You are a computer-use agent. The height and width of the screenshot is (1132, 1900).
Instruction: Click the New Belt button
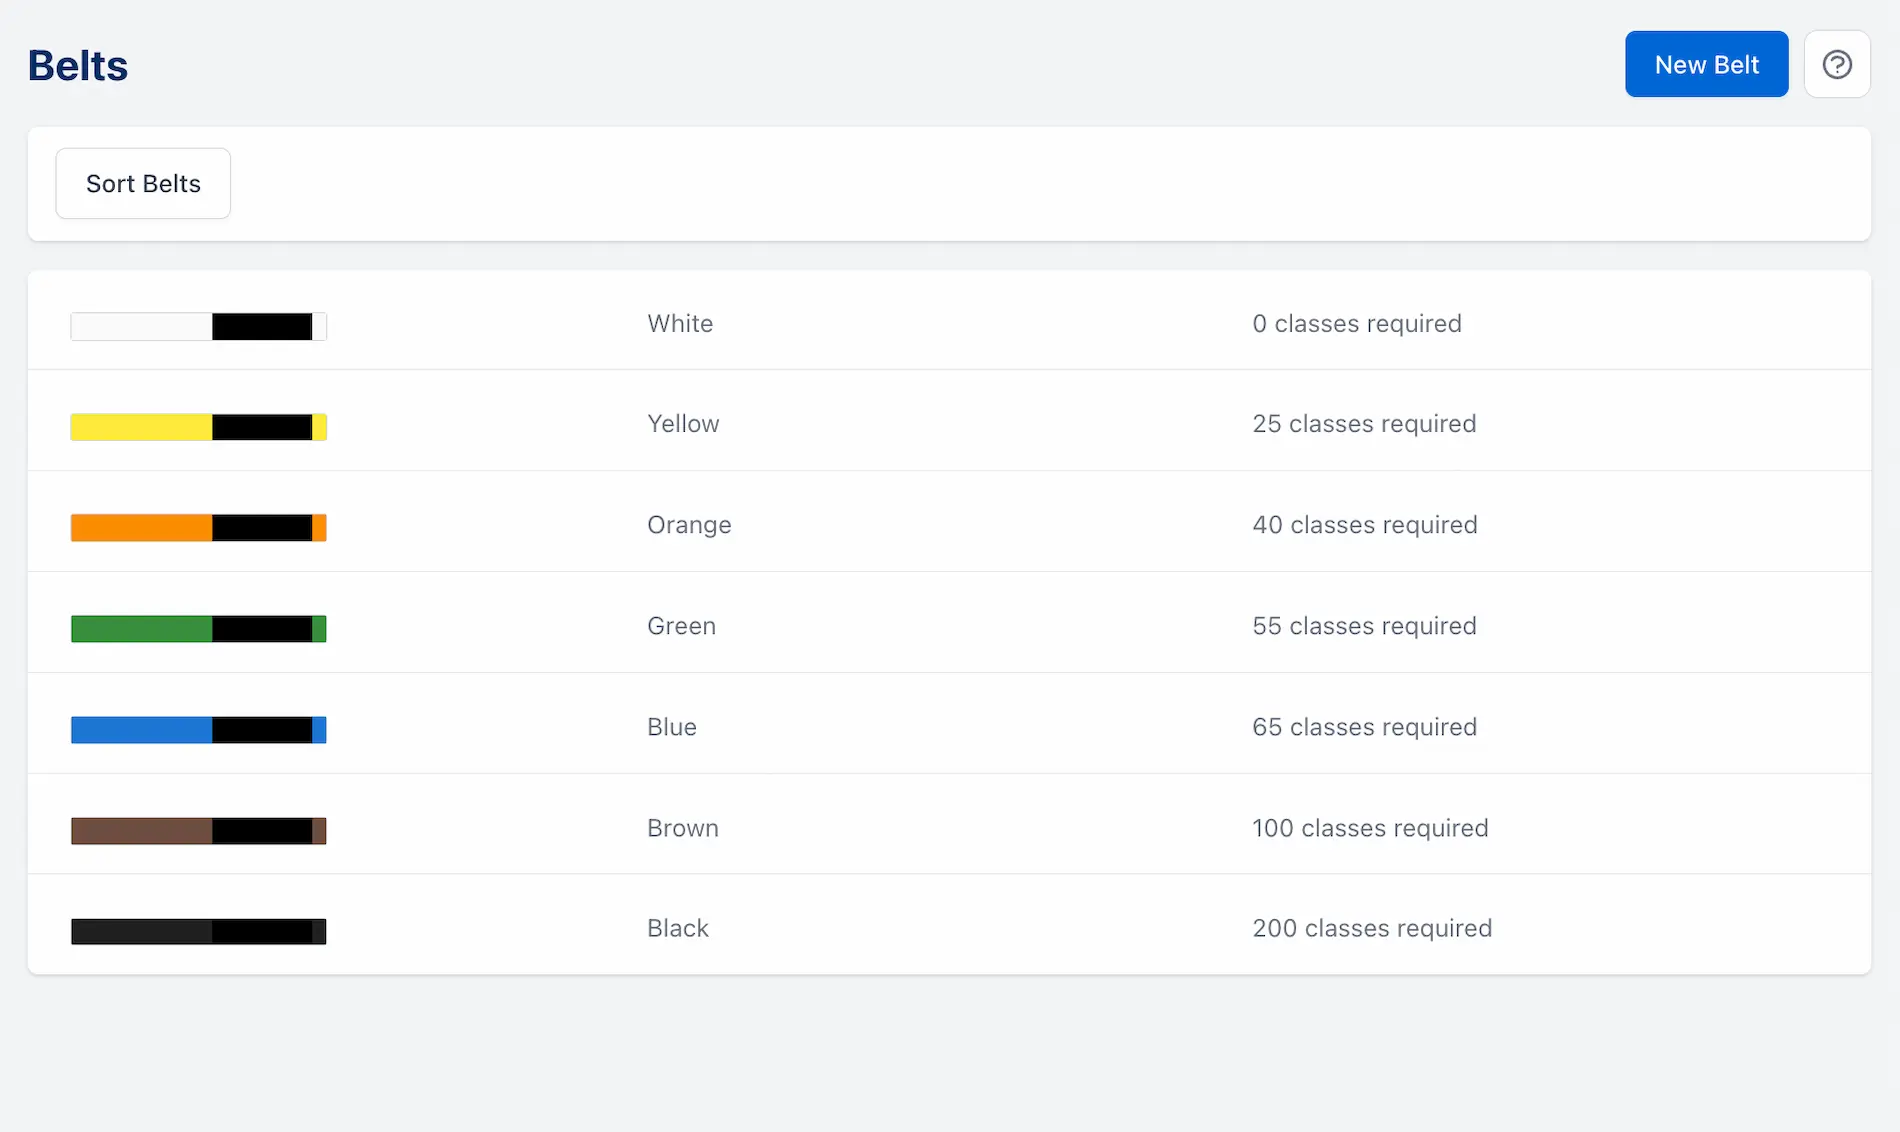[1706, 64]
